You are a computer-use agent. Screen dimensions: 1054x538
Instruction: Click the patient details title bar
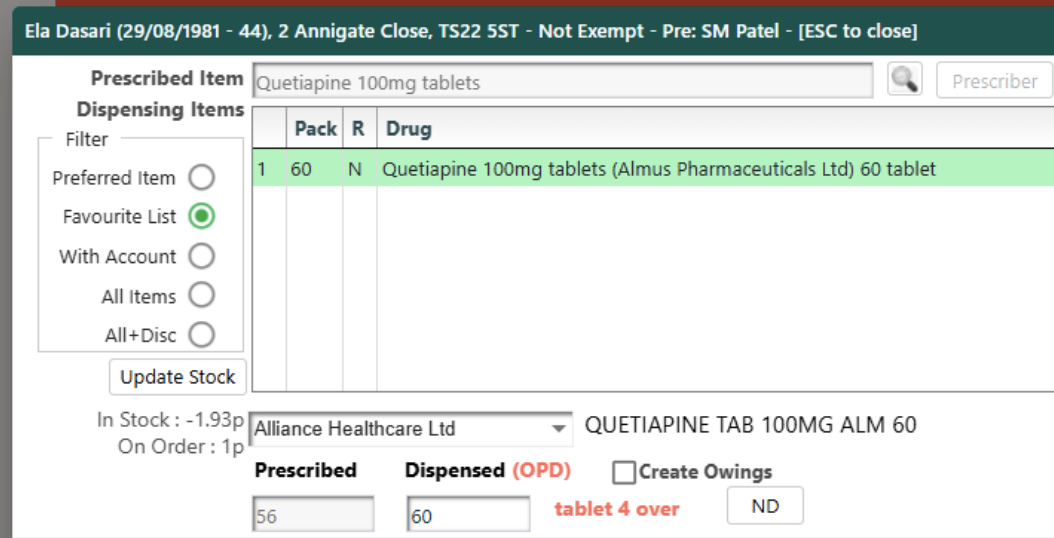(x=464, y=31)
